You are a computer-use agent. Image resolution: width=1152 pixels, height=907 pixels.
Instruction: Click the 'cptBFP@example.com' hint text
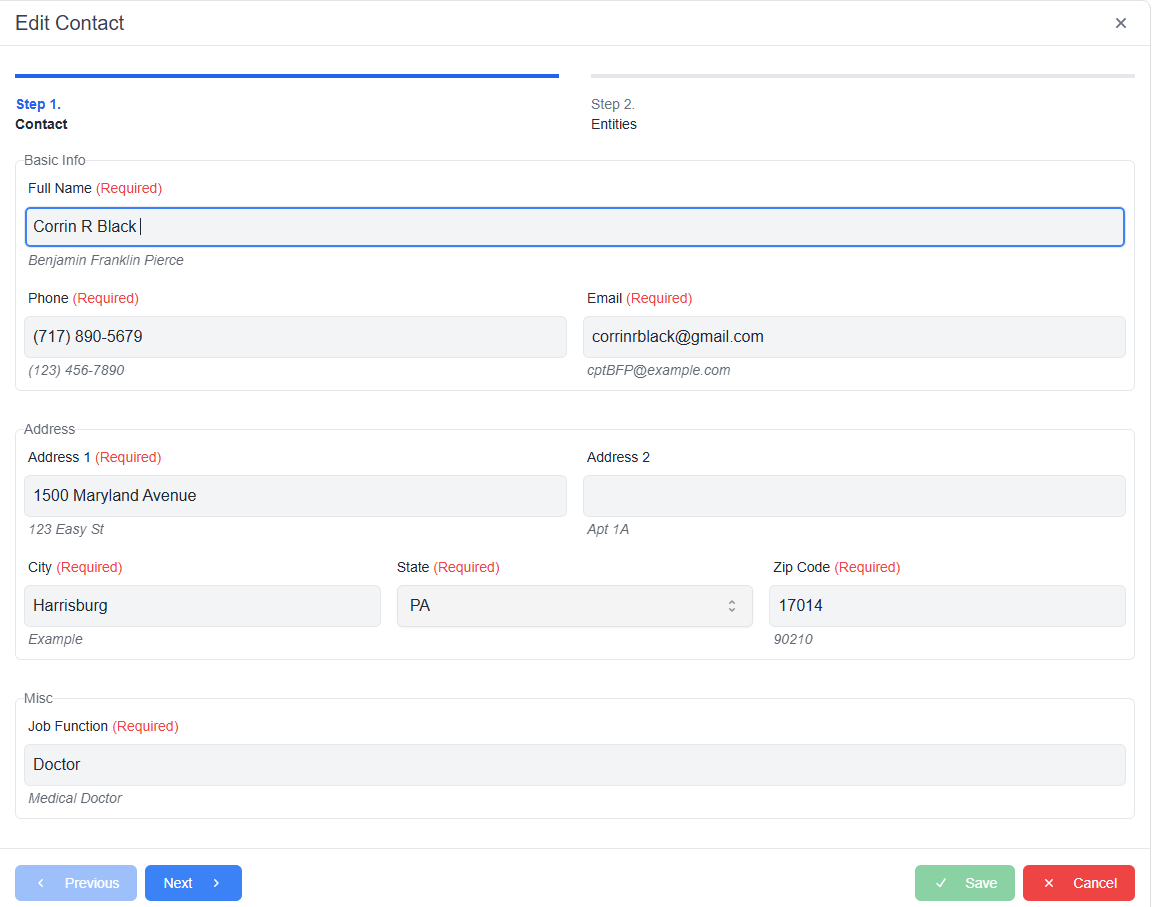click(658, 370)
